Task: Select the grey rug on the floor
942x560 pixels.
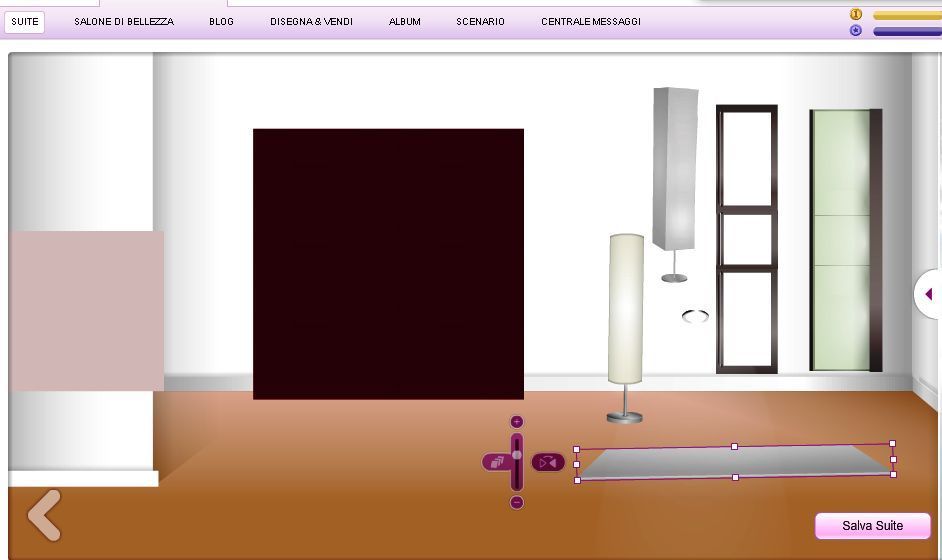Action: pyautogui.click(x=735, y=462)
